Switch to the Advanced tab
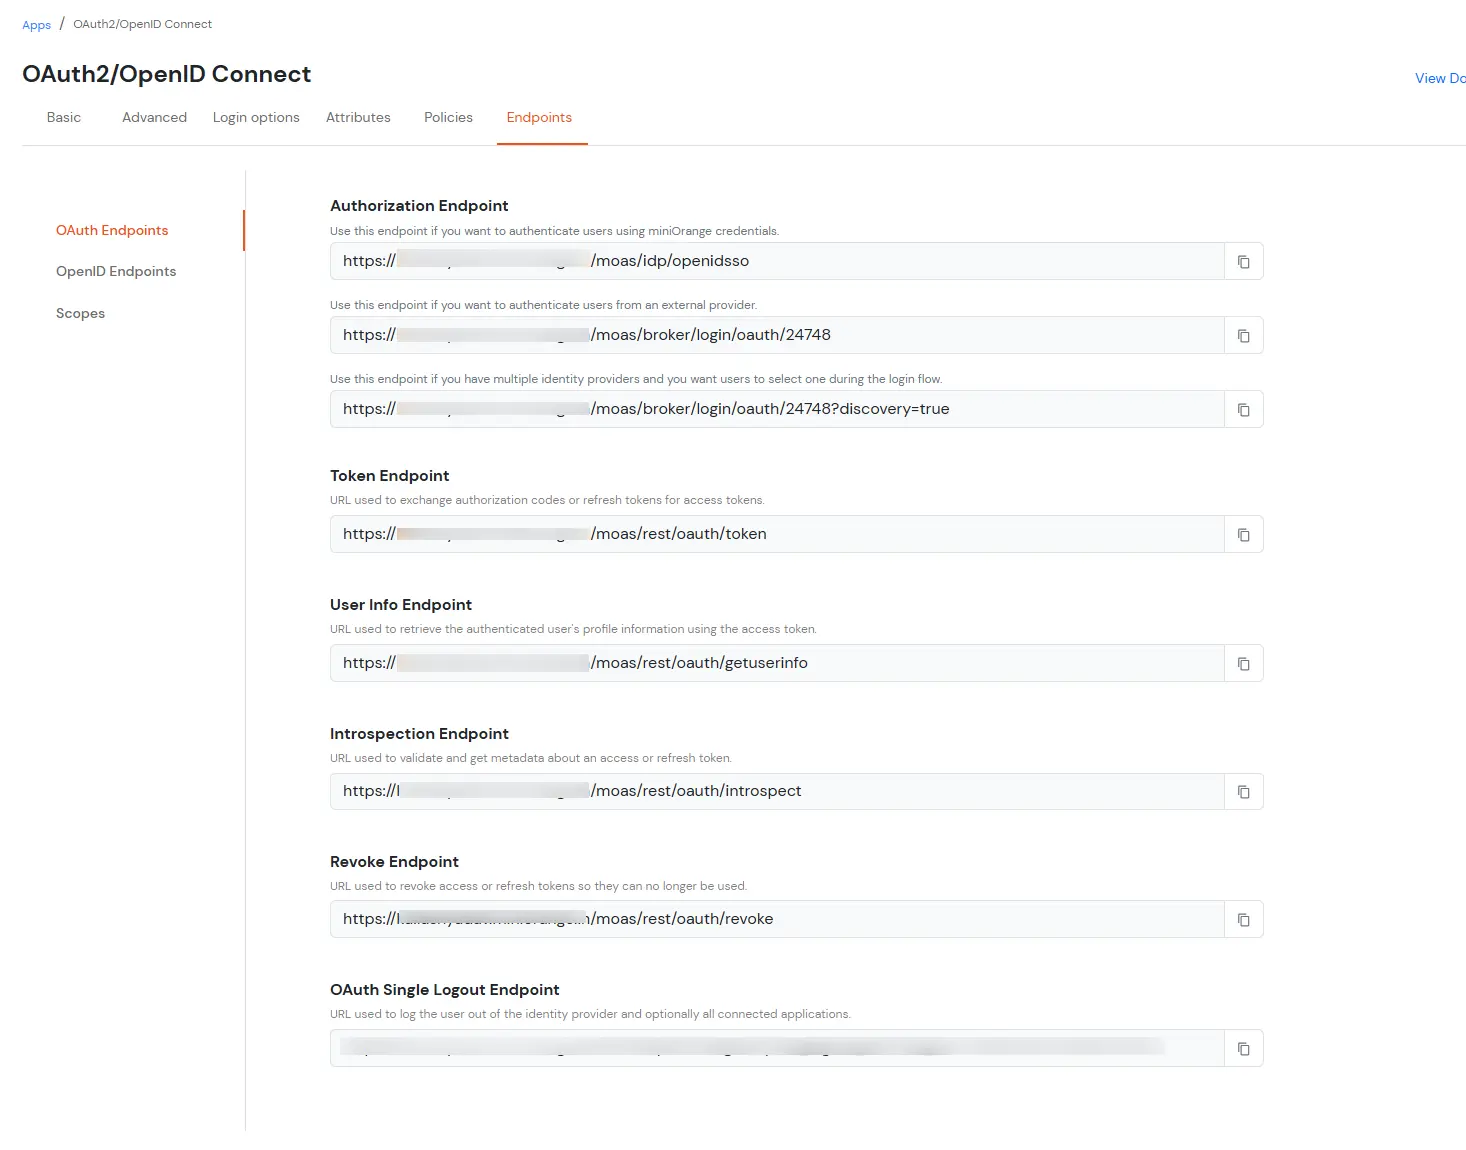 click(x=154, y=117)
